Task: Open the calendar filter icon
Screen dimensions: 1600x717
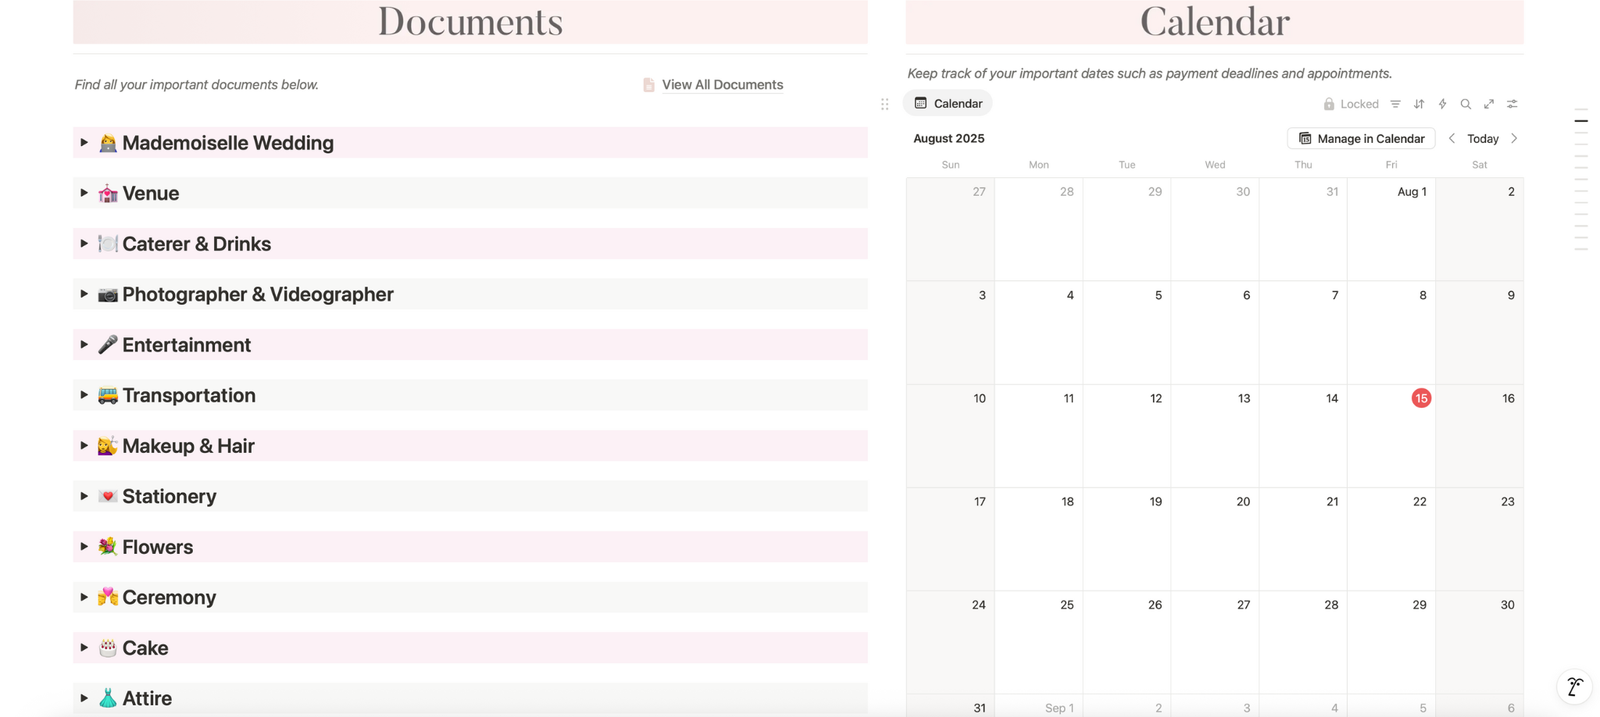Action: coord(1396,104)
